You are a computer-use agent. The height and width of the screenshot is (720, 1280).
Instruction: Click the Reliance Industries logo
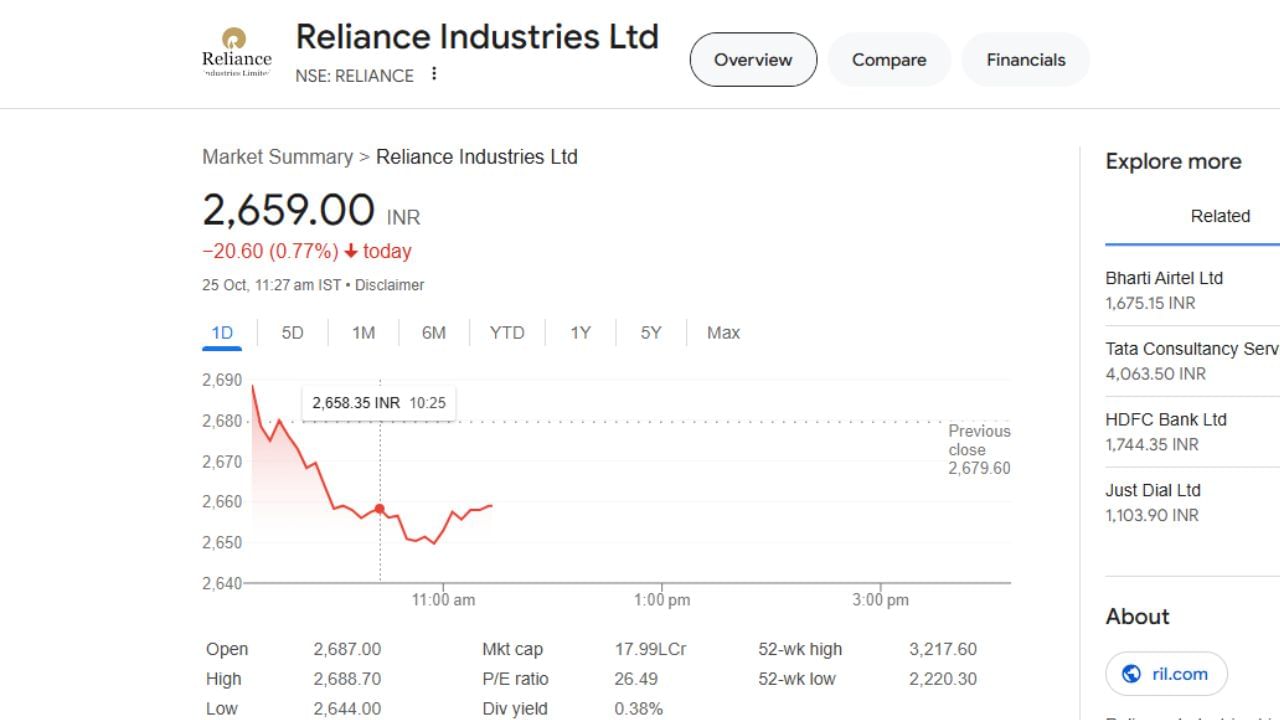coord(236,53)
